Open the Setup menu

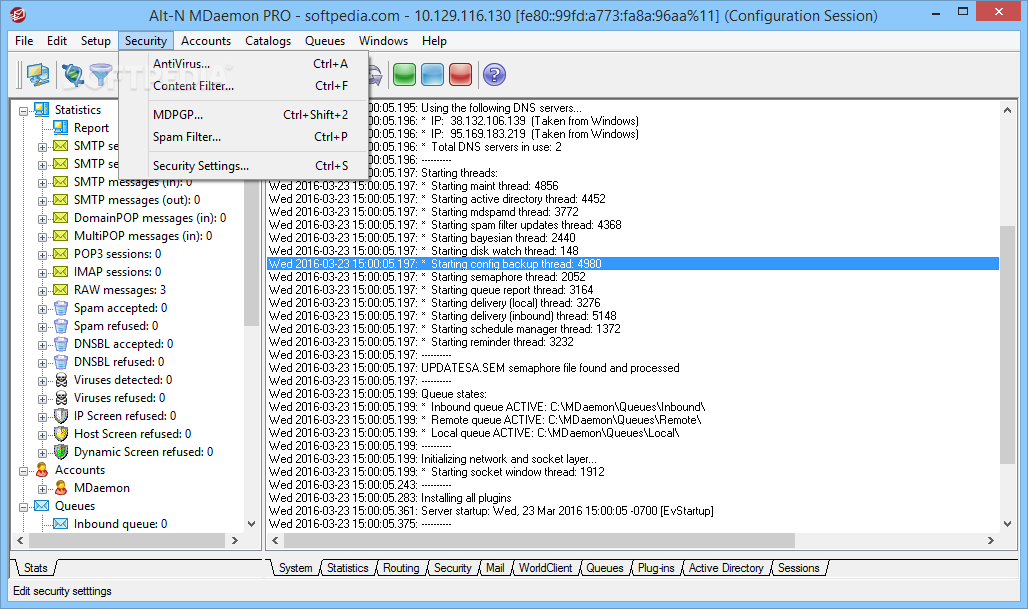click(x=96, y=41)
